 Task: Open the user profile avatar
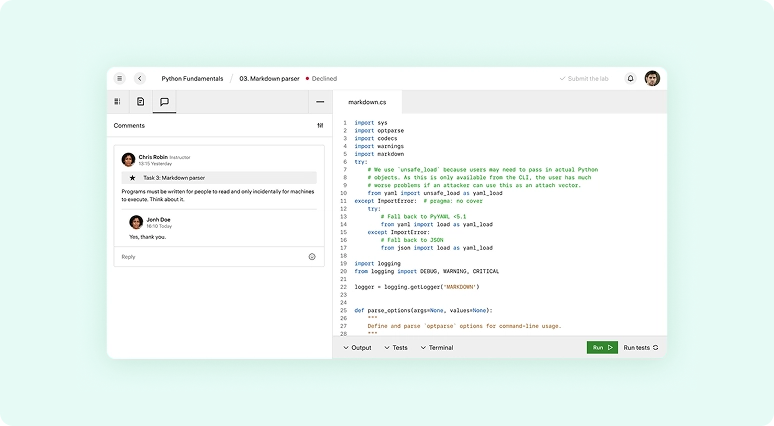652,78
